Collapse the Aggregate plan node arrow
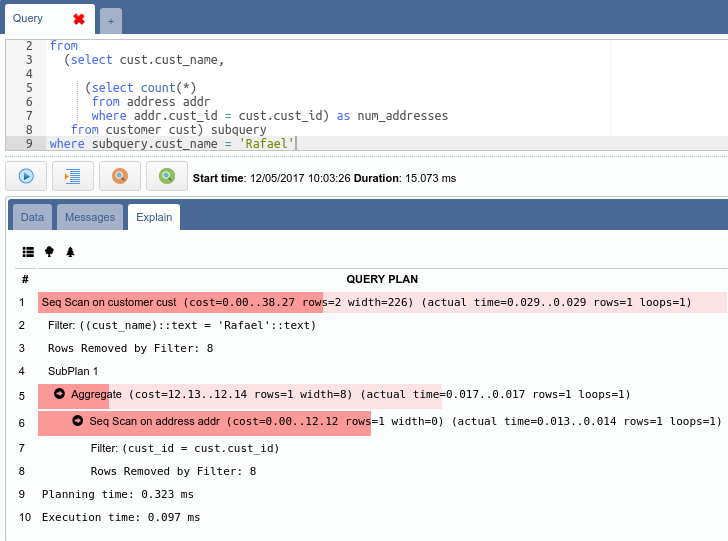The height and width of the screenshot is (541, 728). [60, 395]
